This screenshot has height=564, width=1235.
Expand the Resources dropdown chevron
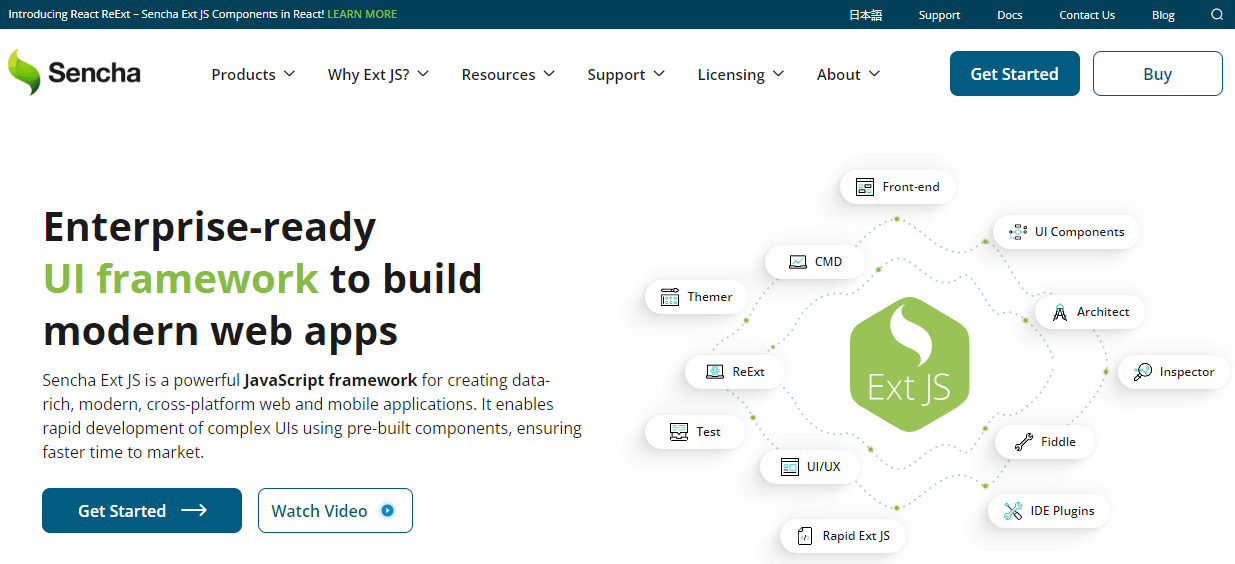549,74
